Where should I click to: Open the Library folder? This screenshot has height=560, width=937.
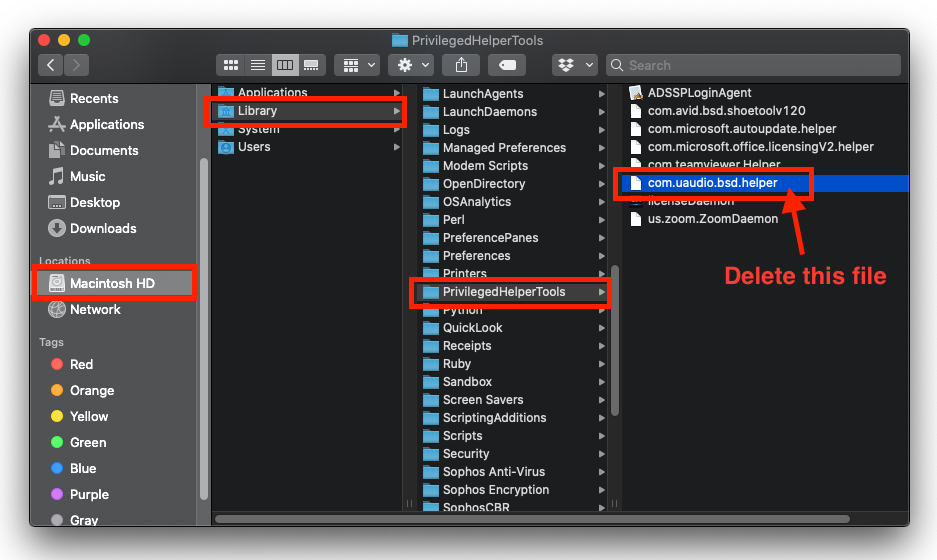pyautogui.click(x=257, y=111)
